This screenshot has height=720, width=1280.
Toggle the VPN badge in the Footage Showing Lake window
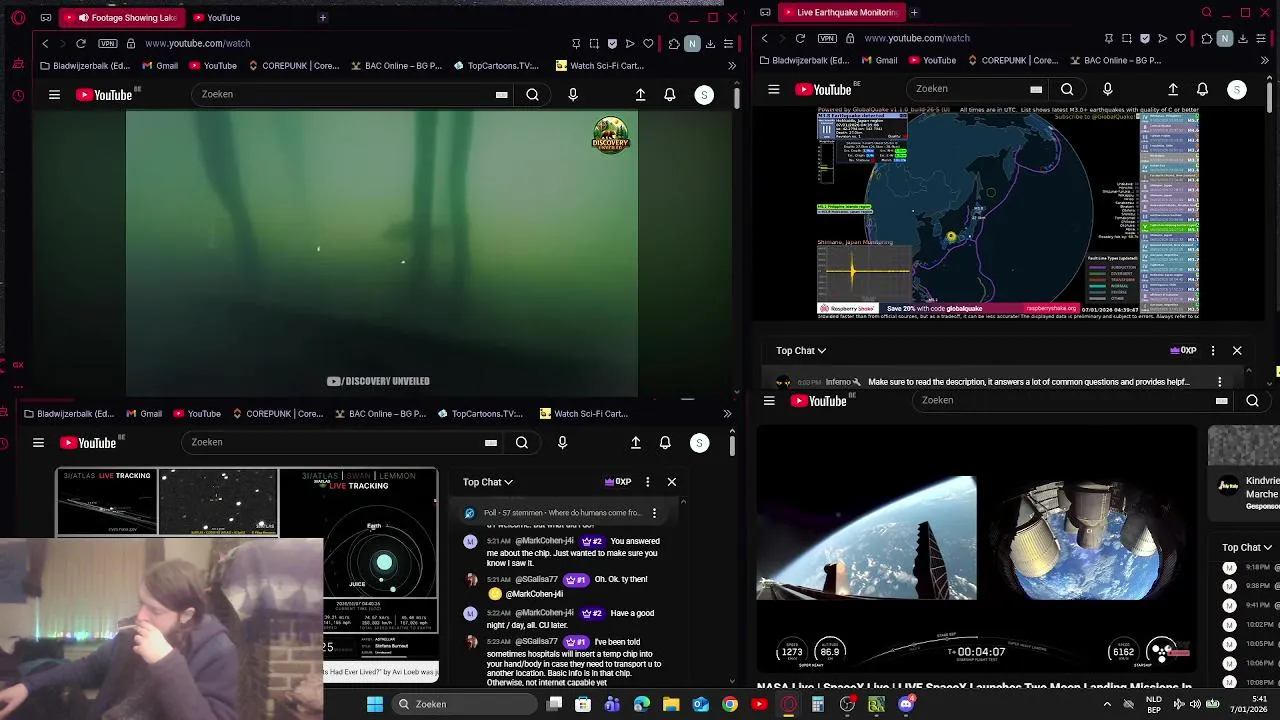(108, 43)
